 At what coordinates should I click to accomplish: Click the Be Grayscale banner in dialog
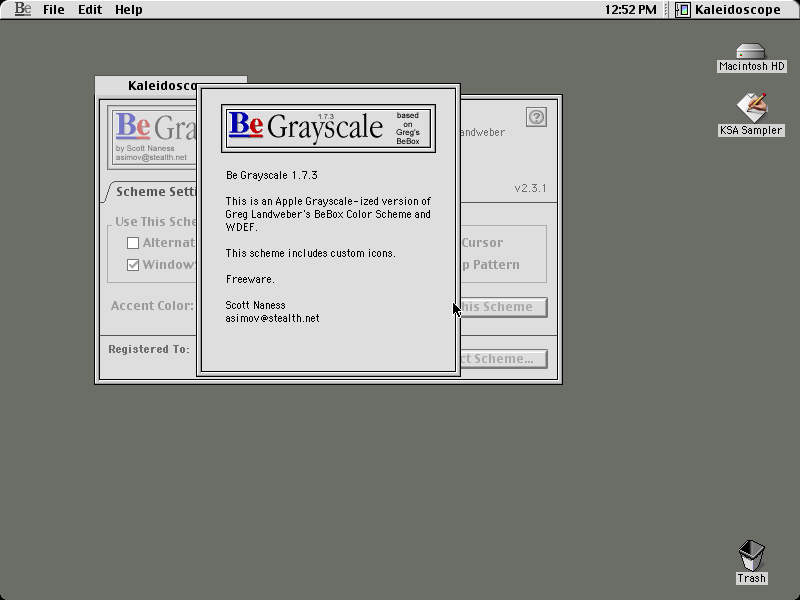click(x=328, y=128)
